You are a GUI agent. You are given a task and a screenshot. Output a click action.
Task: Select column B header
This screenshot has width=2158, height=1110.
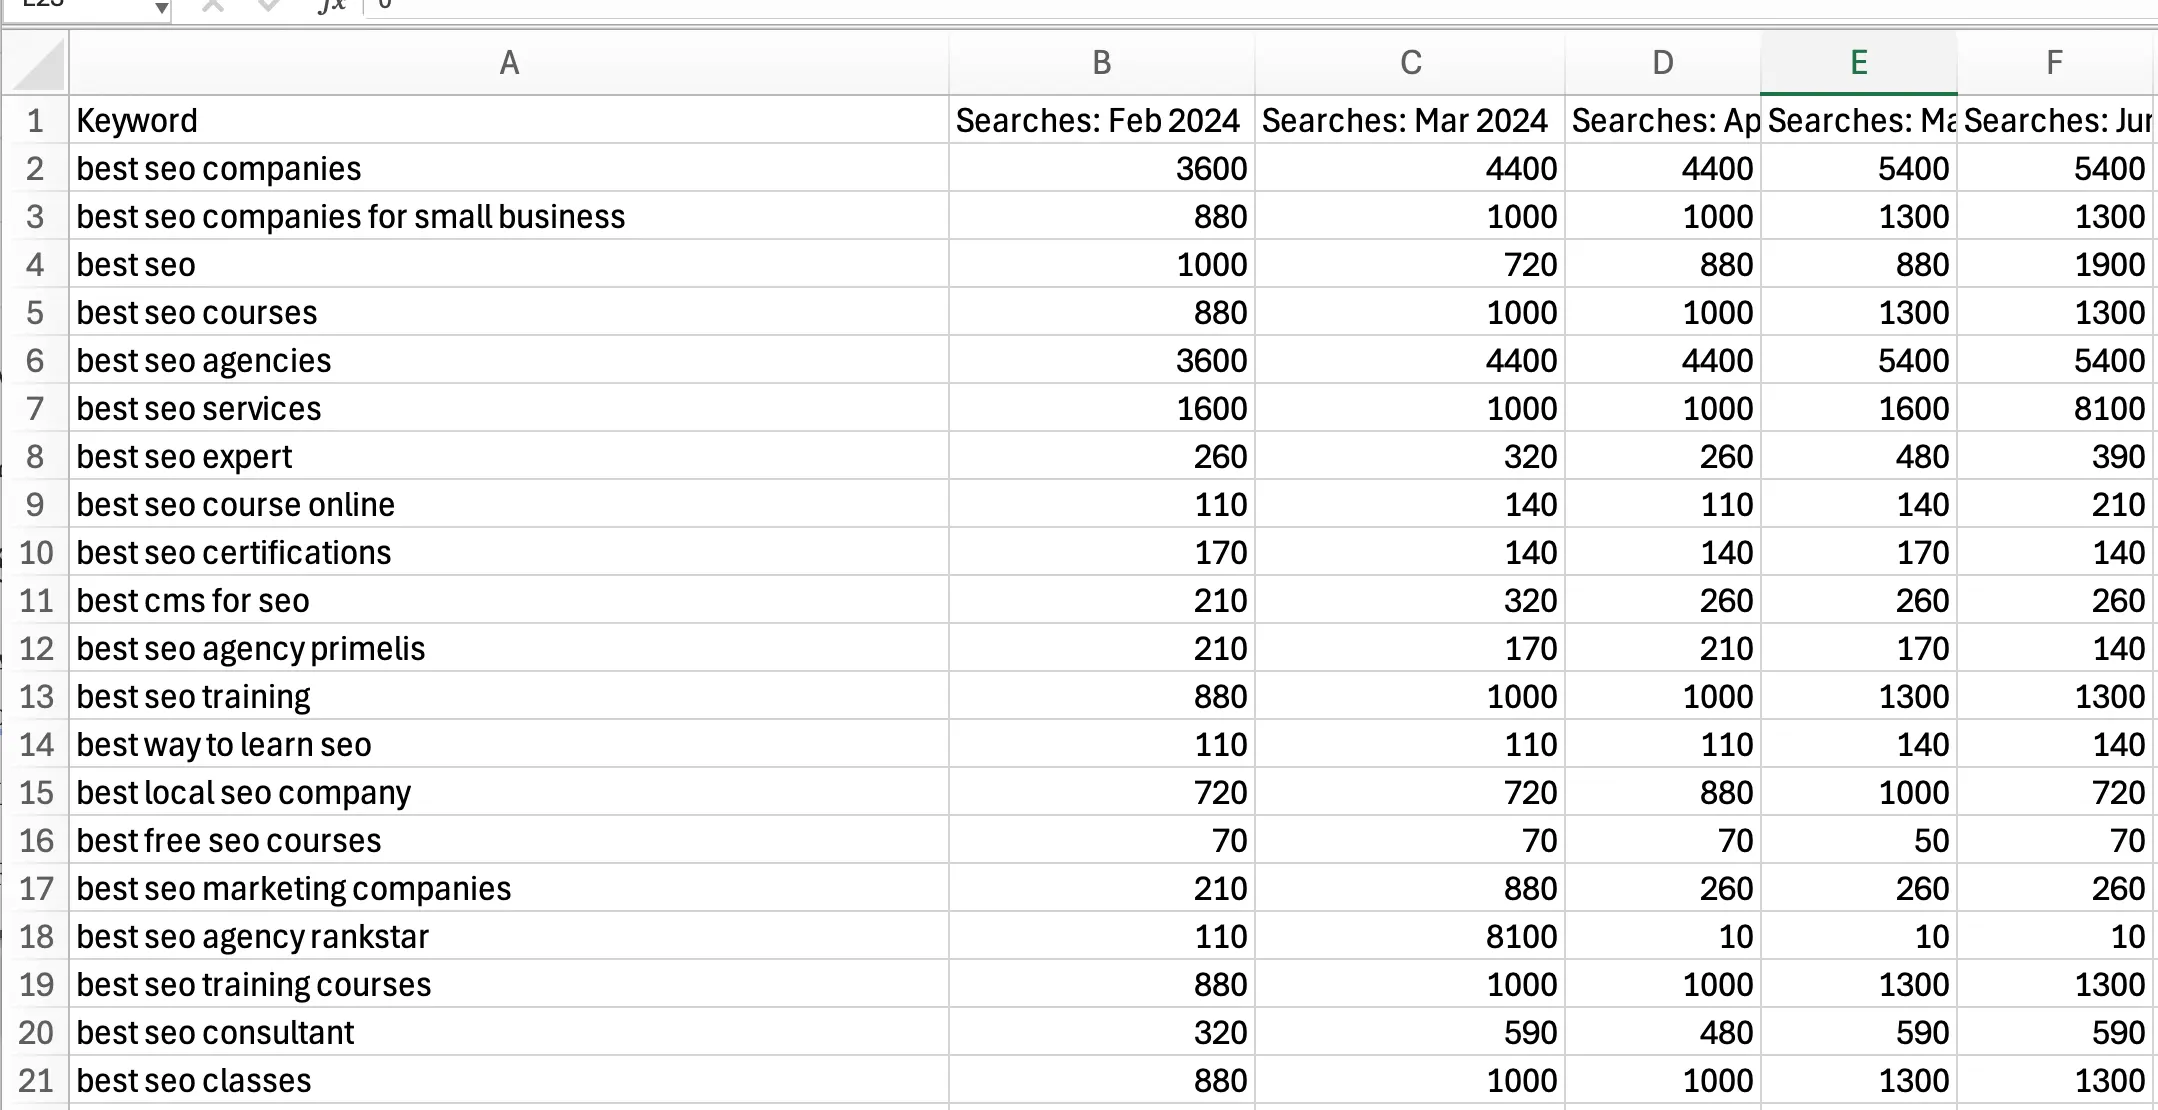1101,64
